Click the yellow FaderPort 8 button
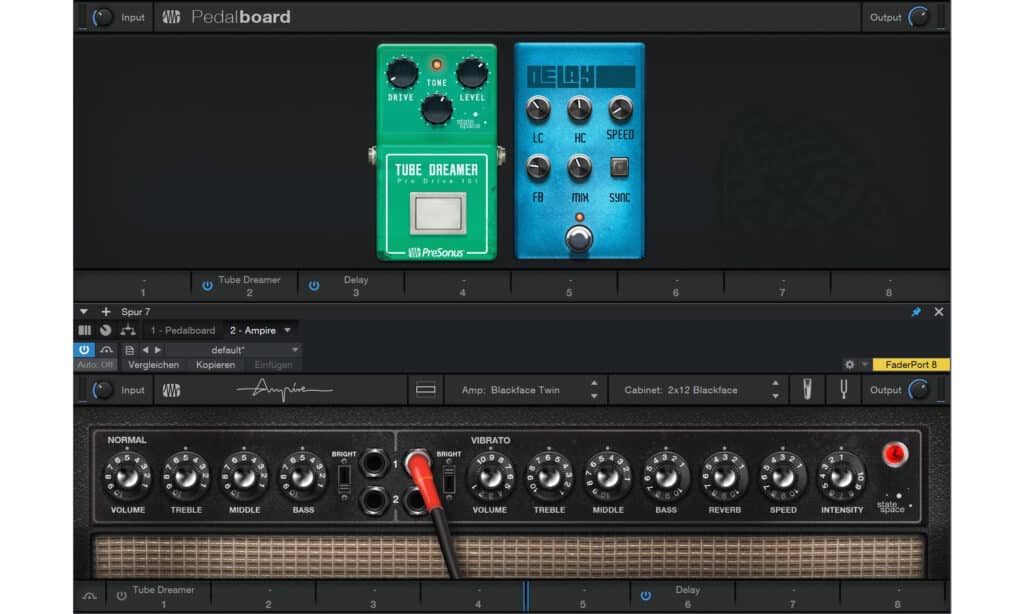Screen dimensions: 1024x614 911,364
